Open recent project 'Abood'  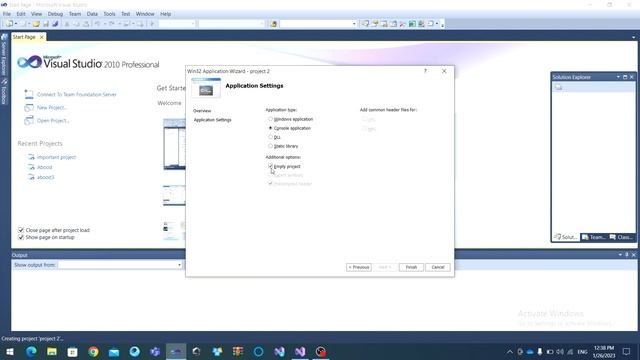point(44,167)
